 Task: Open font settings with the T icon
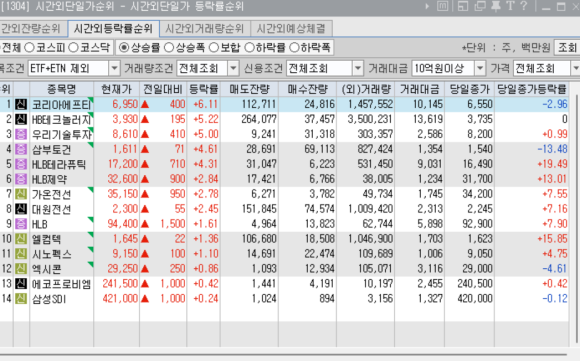pyautogui.click(x=510, y=6)
